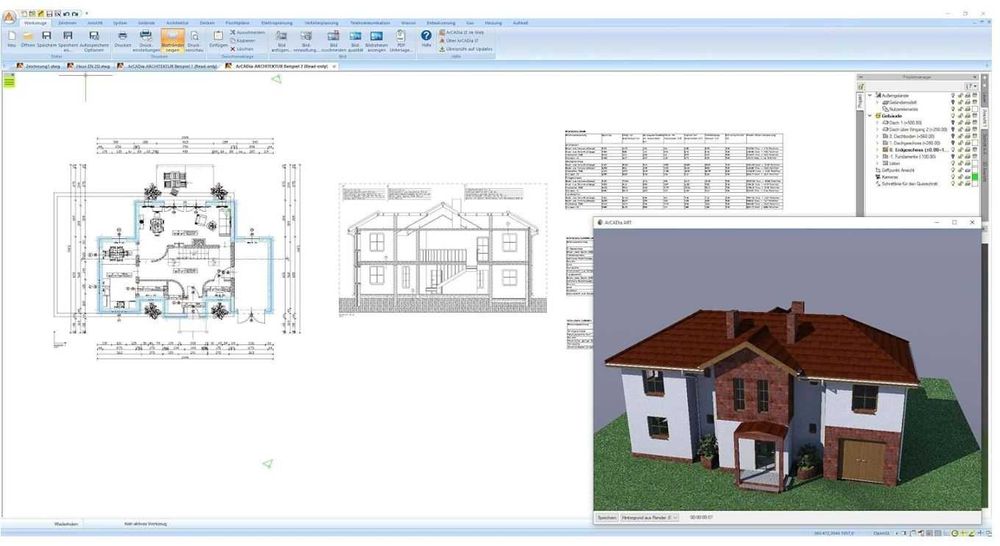Expand the 1. Dachgeschoss tree node
Viewport: 1000px width, 546px height.
click(x=878, y=144)
